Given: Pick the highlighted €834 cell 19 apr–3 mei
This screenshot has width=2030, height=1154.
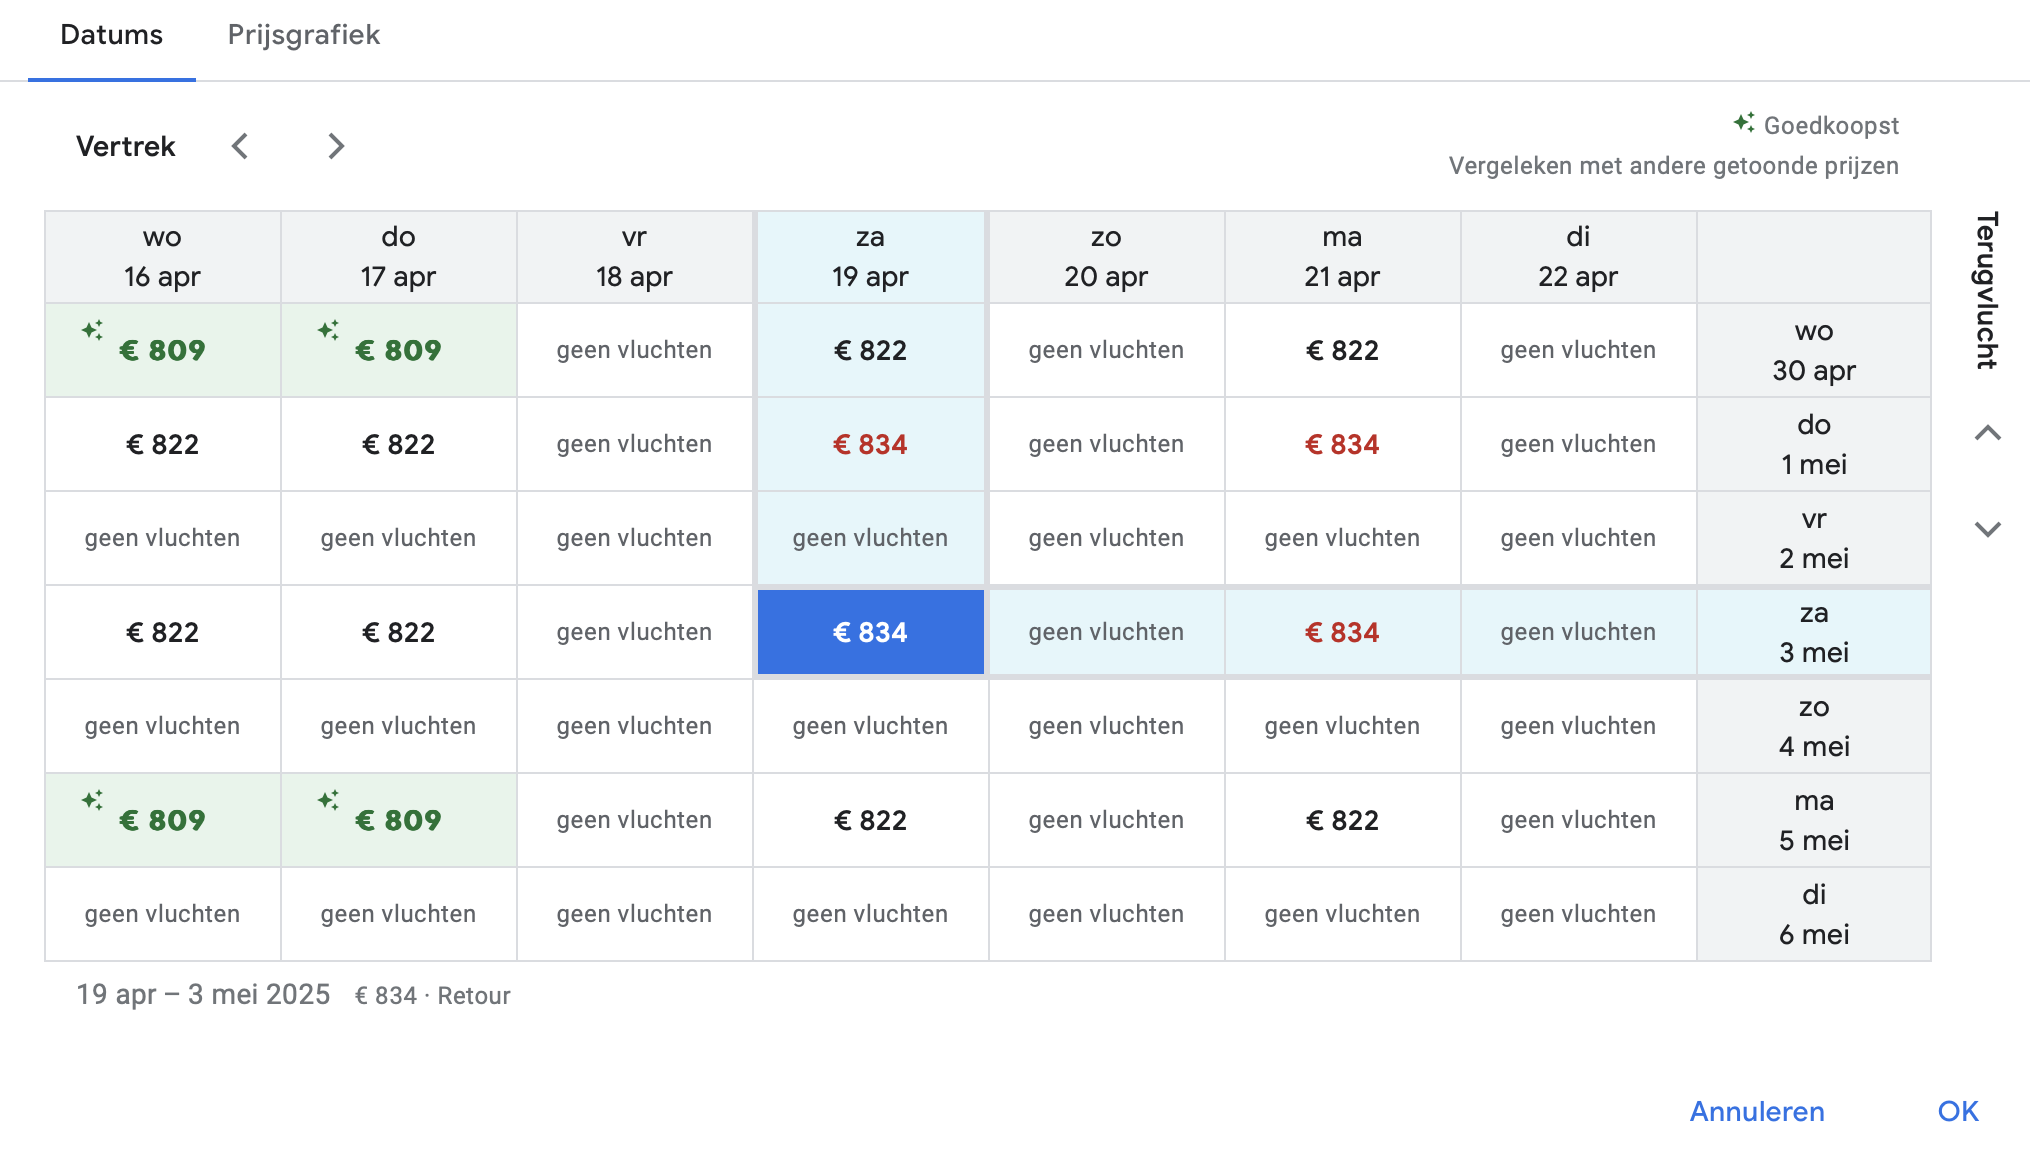Looking at the screenshot, I should [x=870, y=632].
